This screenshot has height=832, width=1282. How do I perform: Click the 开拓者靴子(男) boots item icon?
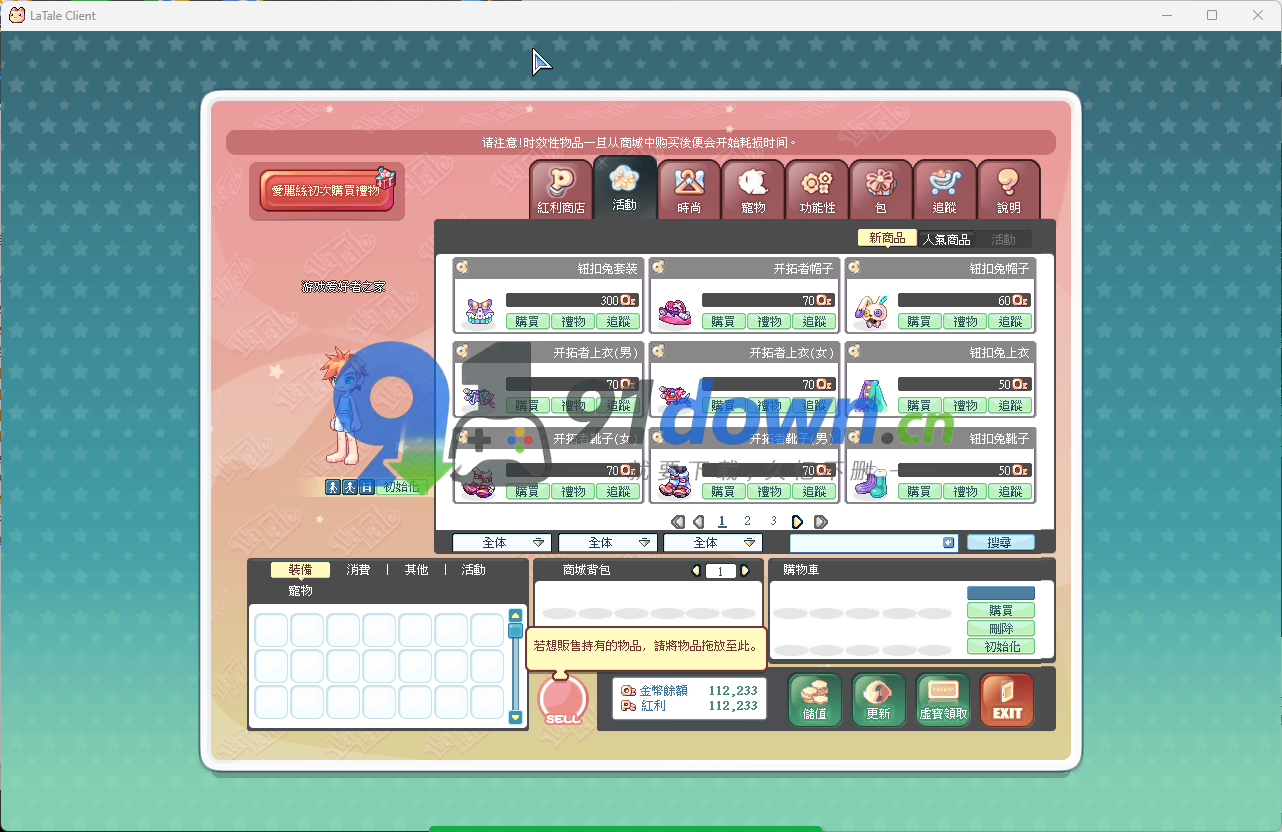[x=675, y=482]
